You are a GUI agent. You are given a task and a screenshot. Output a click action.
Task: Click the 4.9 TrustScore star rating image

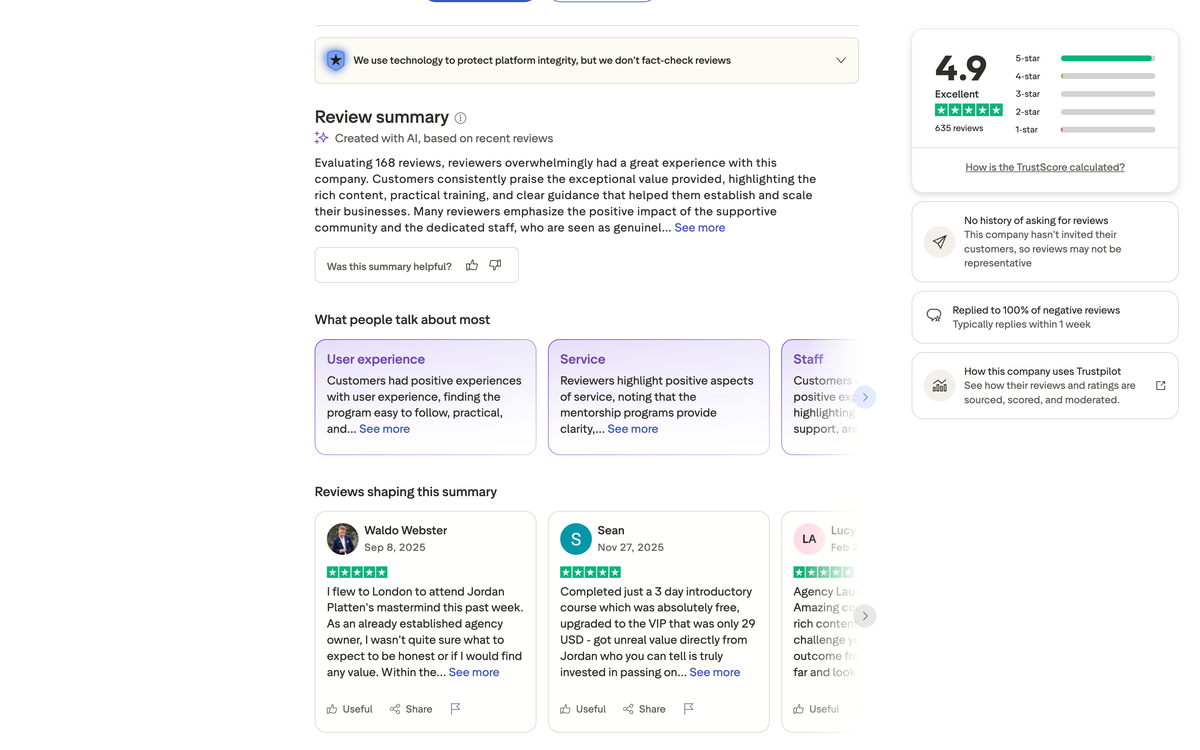[x=969, y=110]
